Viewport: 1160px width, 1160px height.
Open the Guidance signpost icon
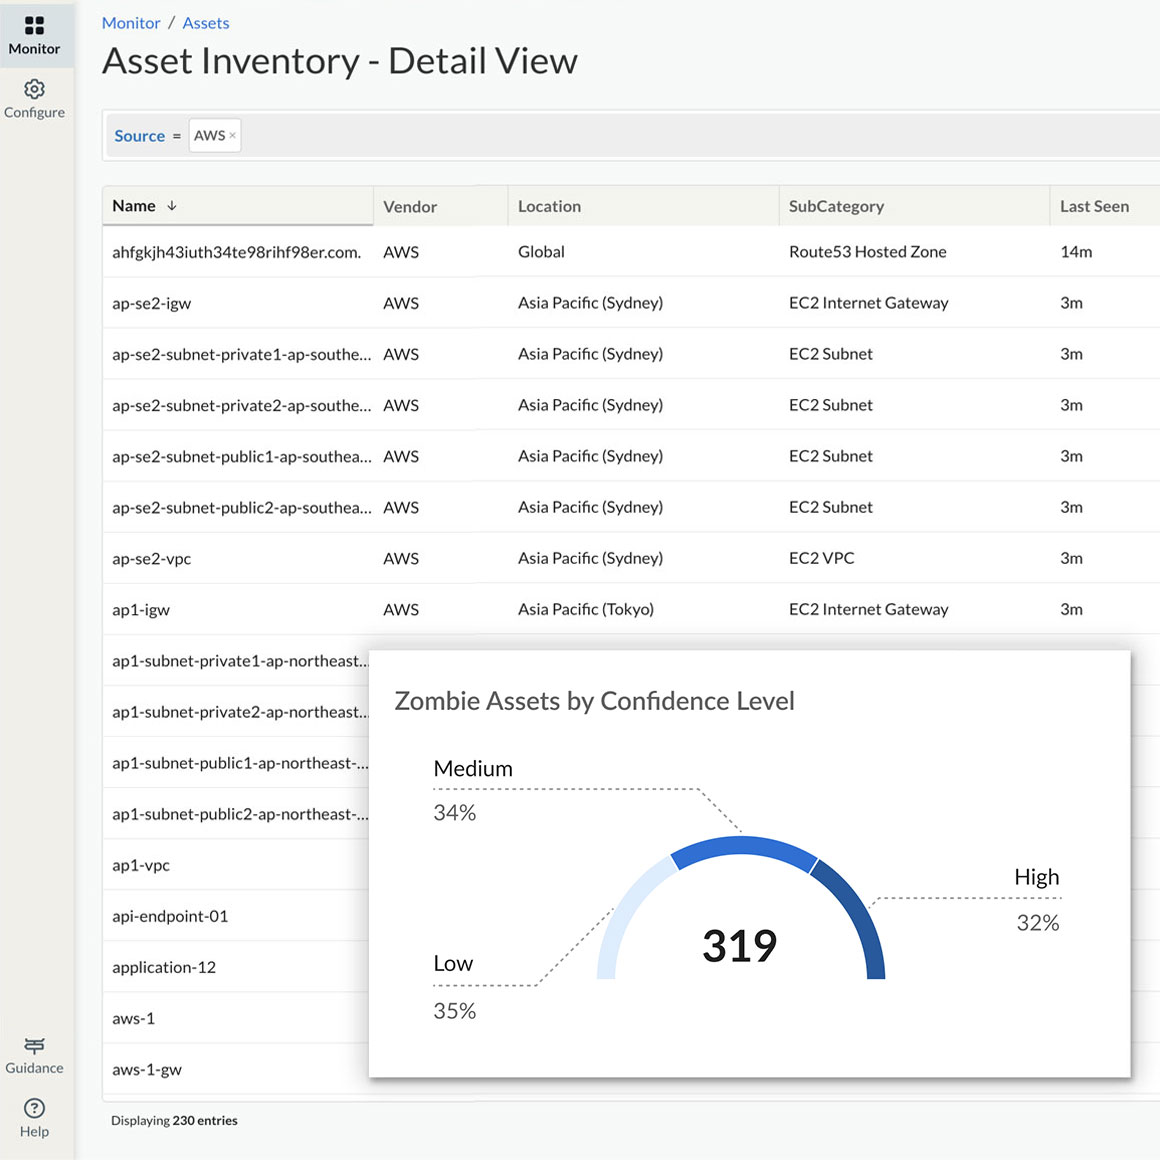coord(34,1045)
